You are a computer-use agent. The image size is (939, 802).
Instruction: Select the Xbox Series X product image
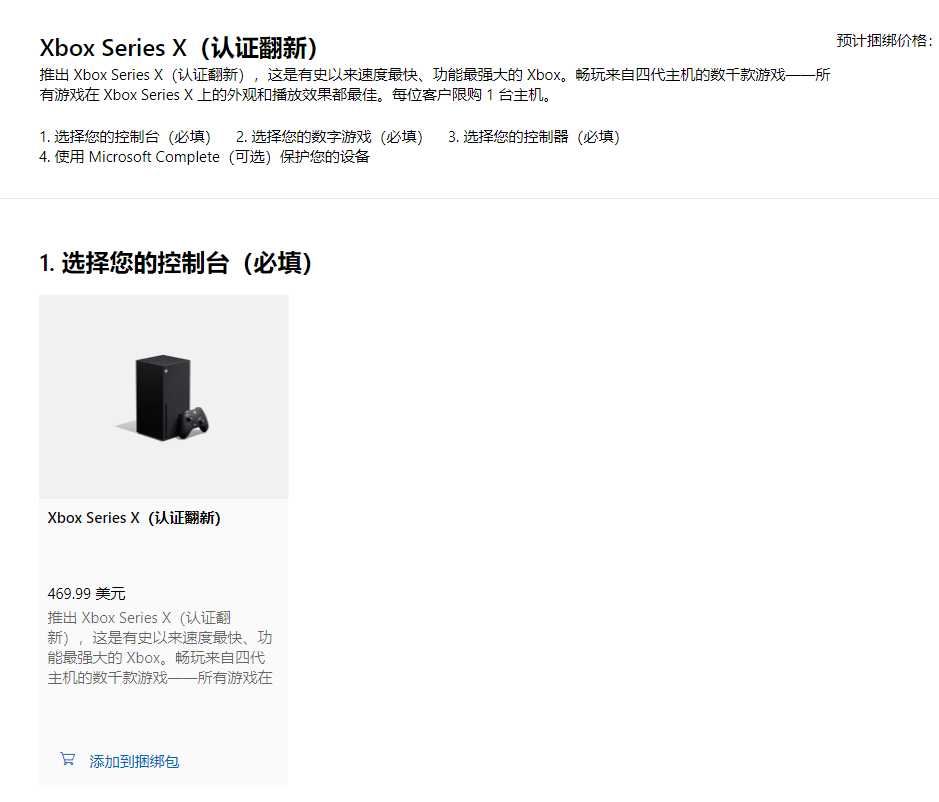click(163, 397)
